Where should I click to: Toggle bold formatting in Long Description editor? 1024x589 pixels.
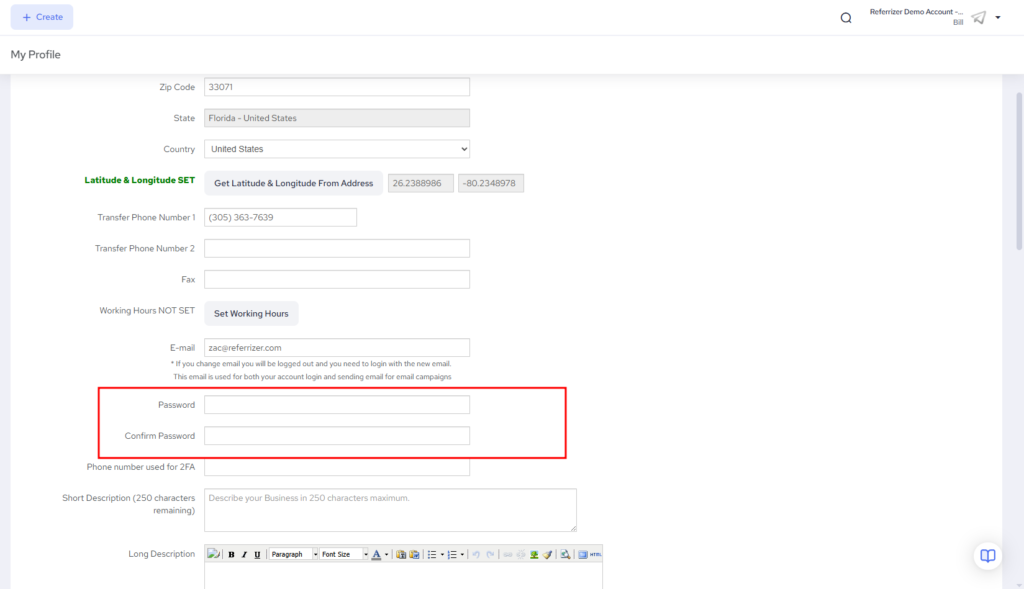pos(231,554)
